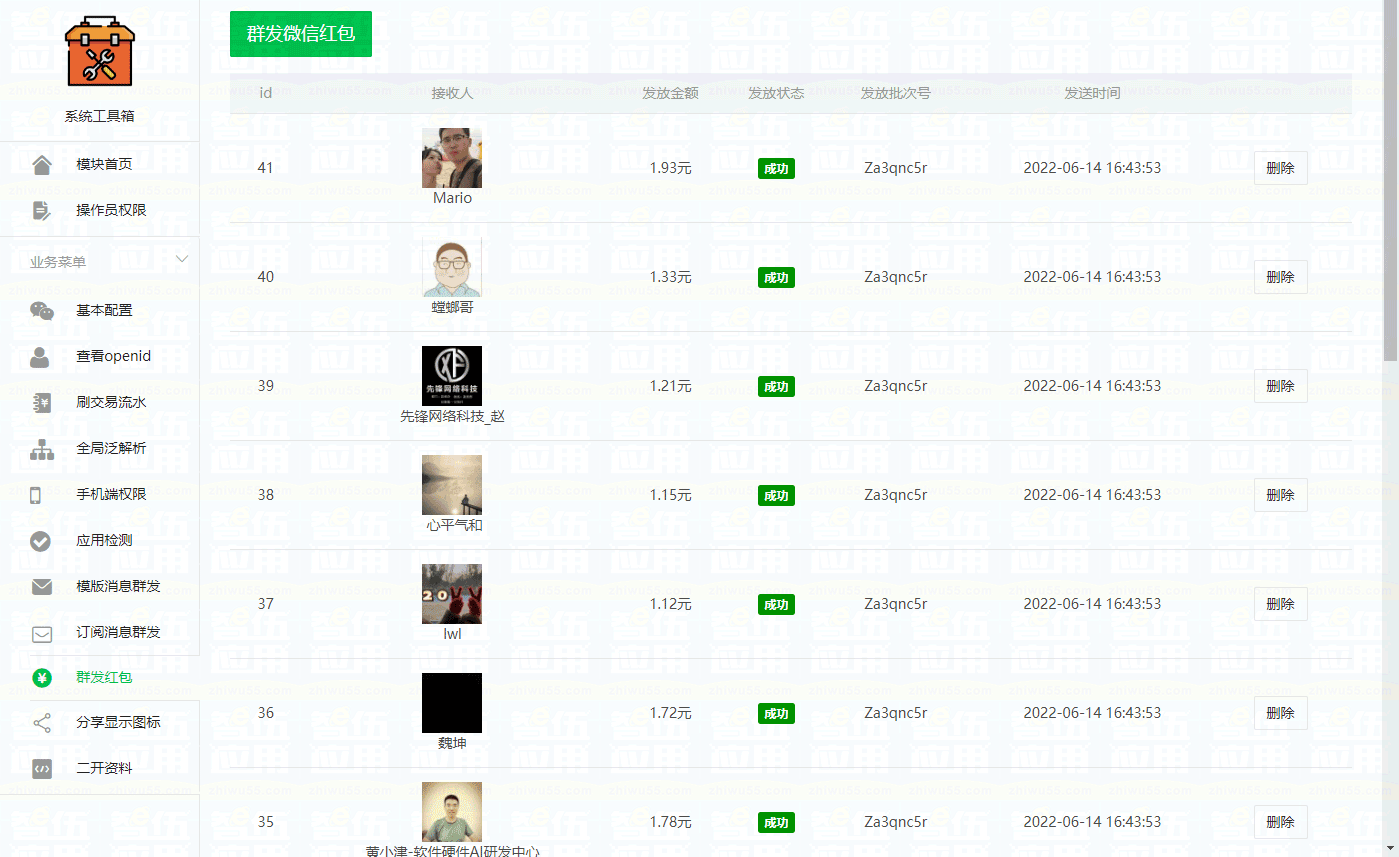Click the share icon beside 分享显示图标
Viewport: 1399px width, 857px height.
[41, 723]
